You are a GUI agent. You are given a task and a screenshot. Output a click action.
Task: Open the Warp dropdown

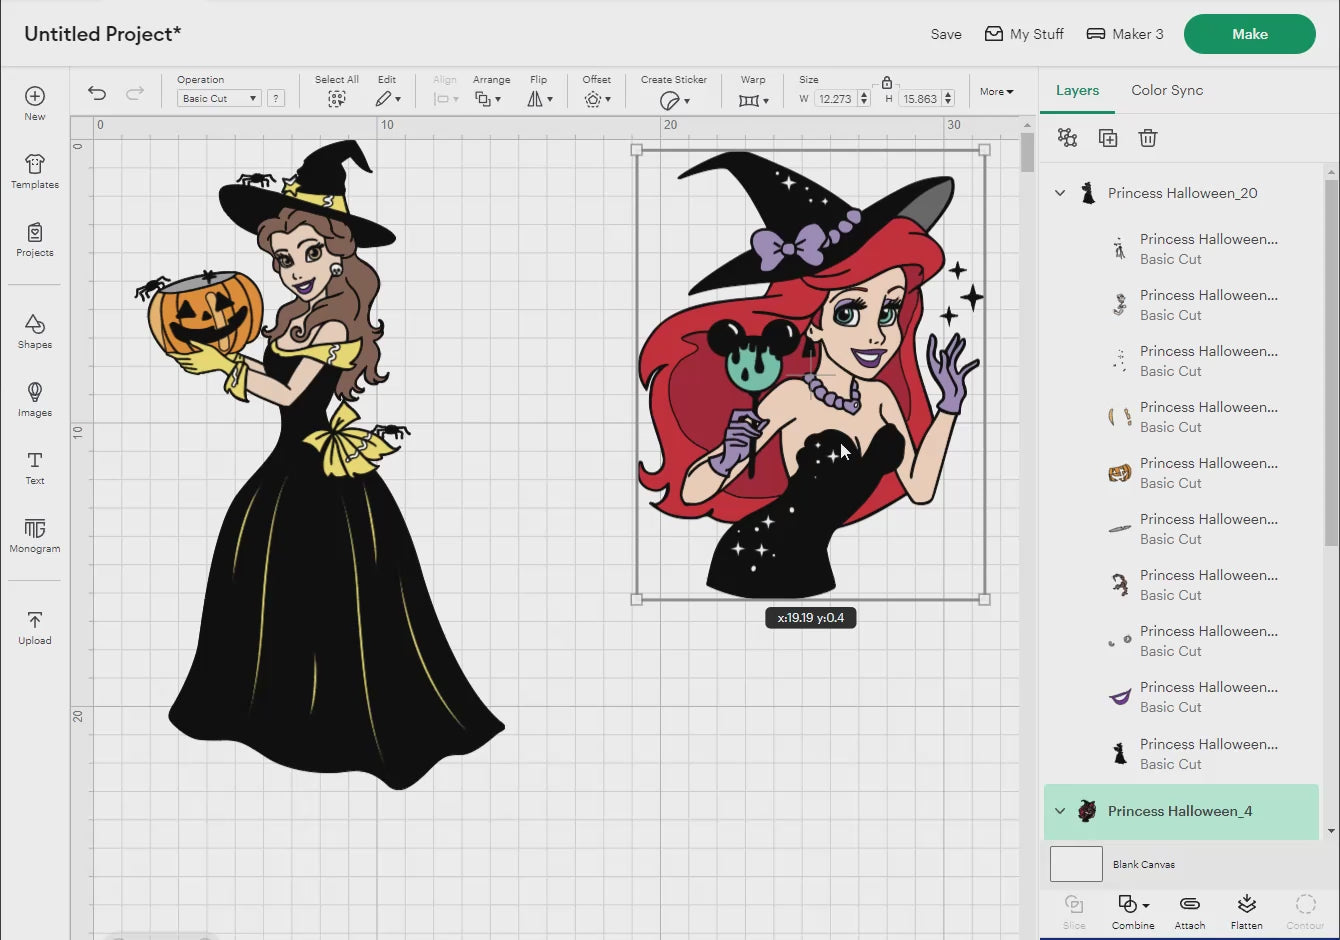click(x=753, y=100)
